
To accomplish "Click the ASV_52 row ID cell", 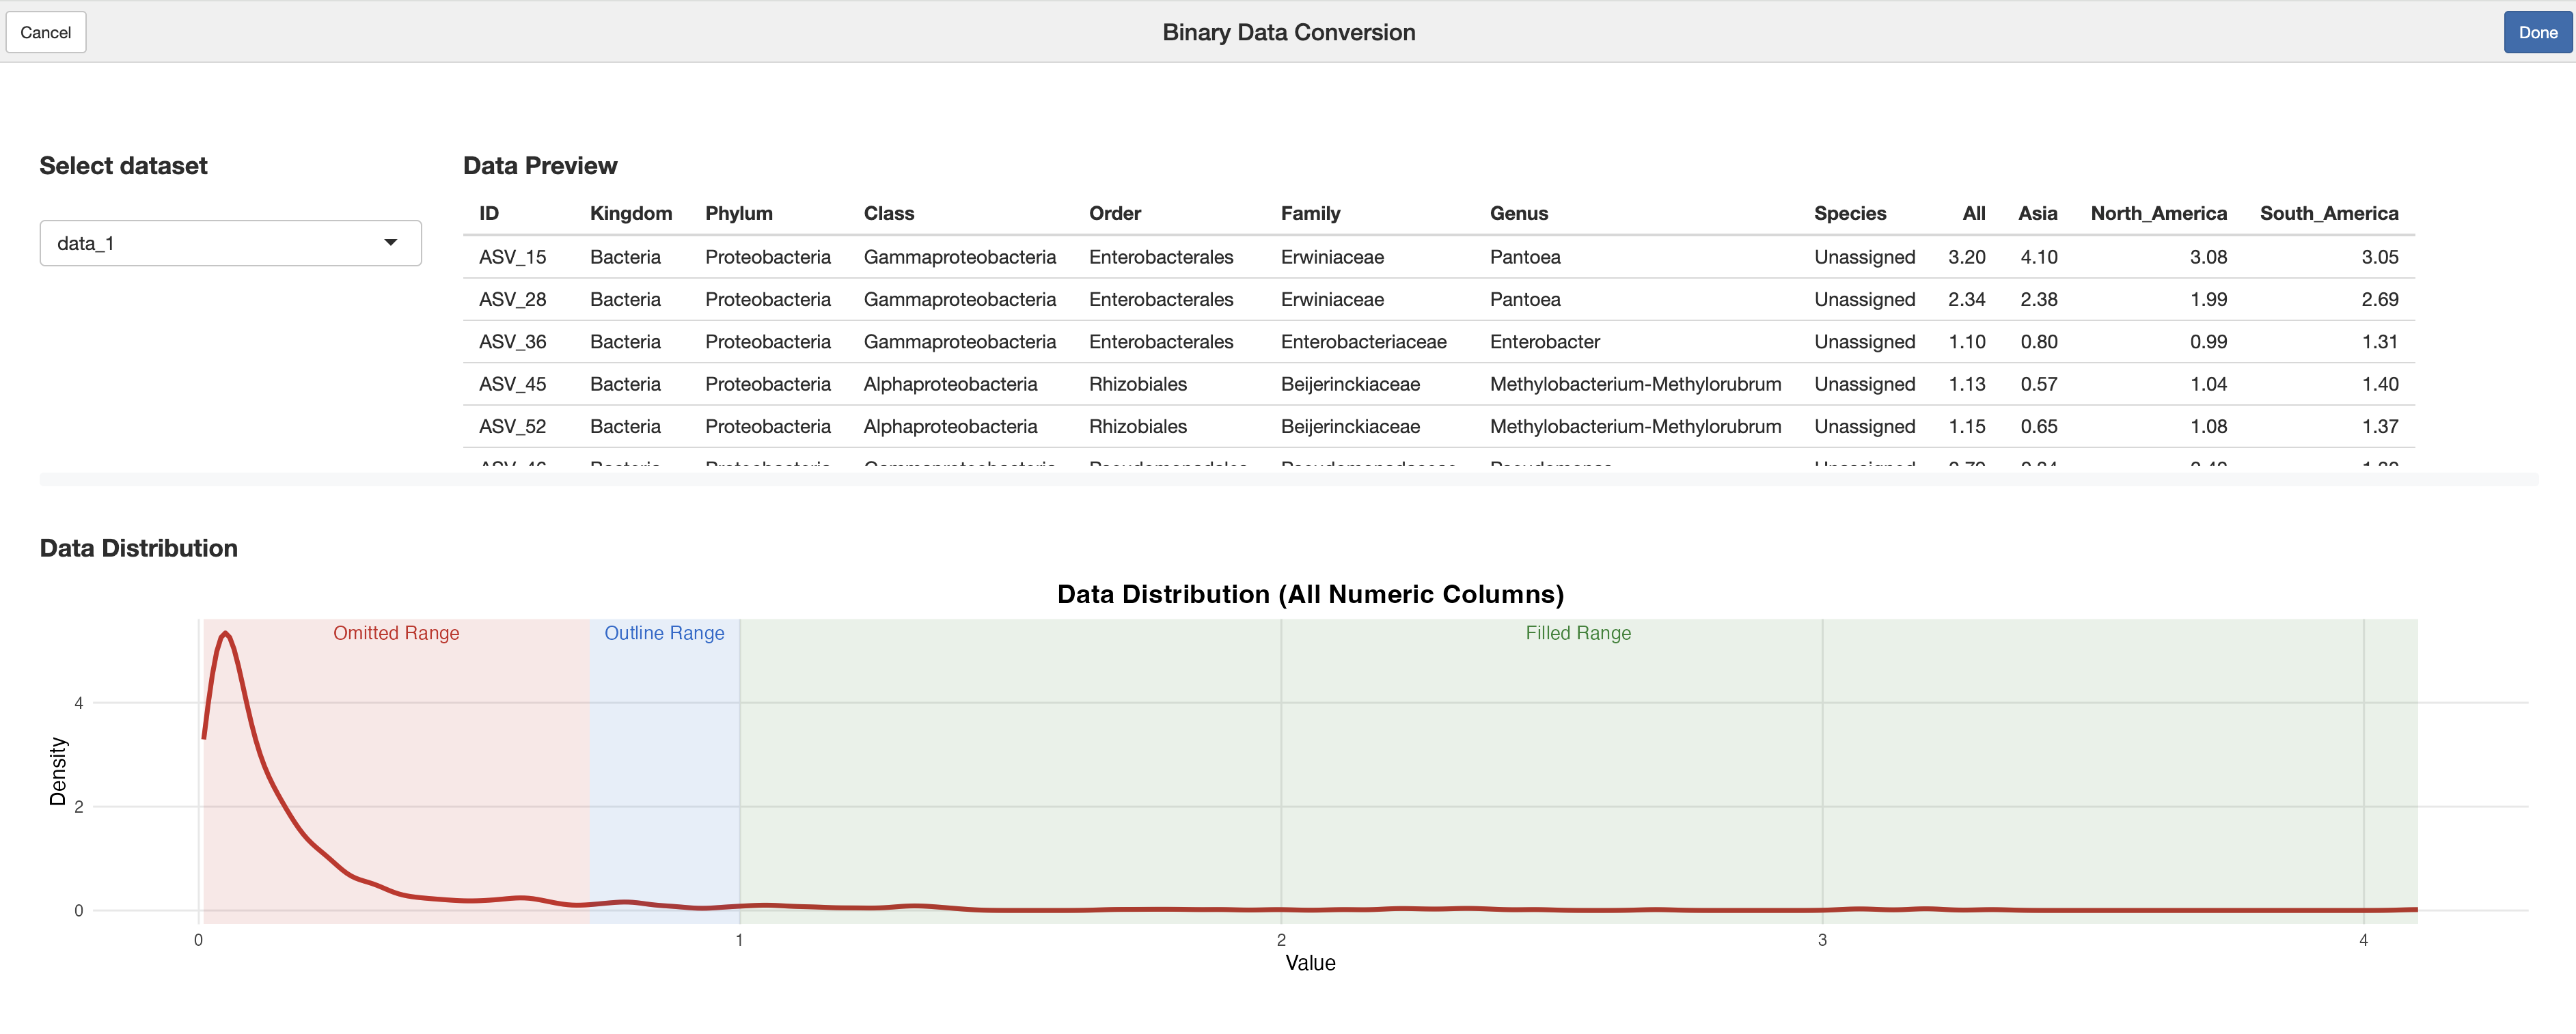I will coord(512,427).
